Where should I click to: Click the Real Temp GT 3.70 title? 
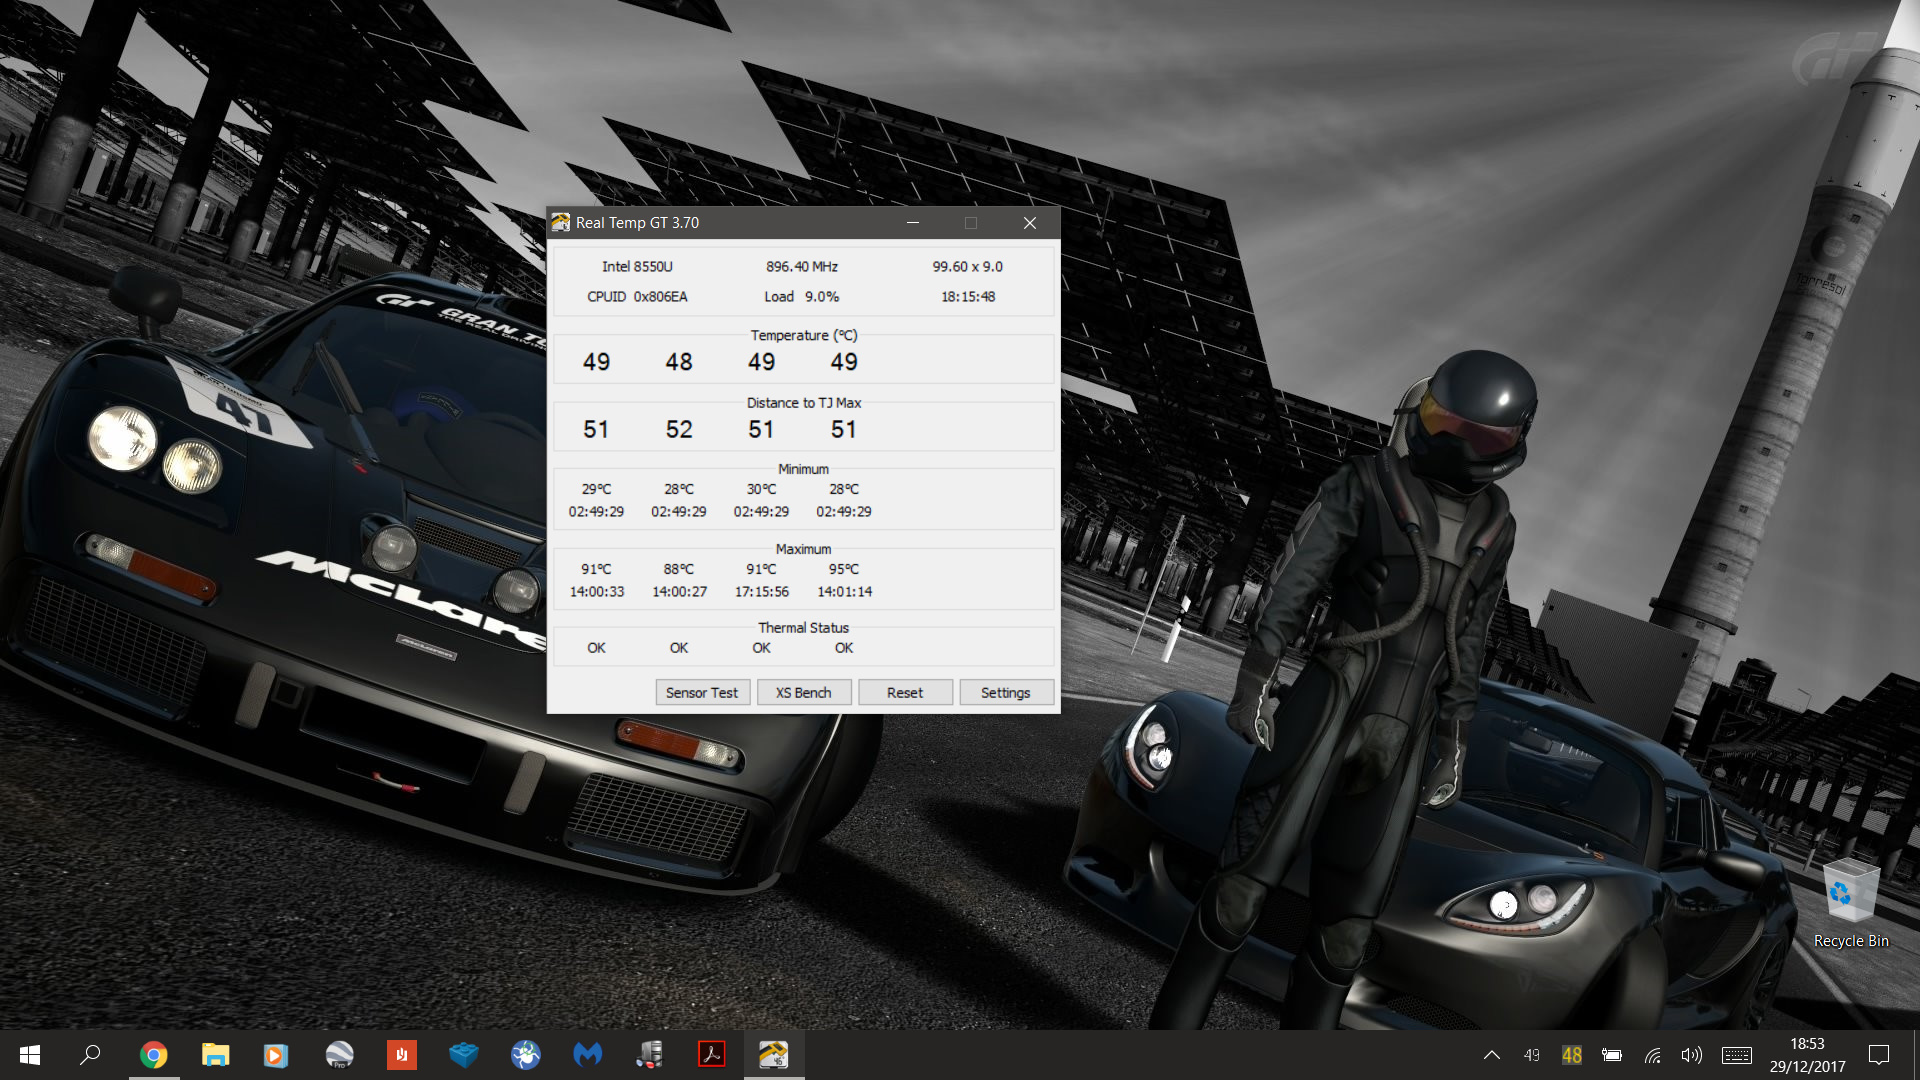[x=637, y=222]
